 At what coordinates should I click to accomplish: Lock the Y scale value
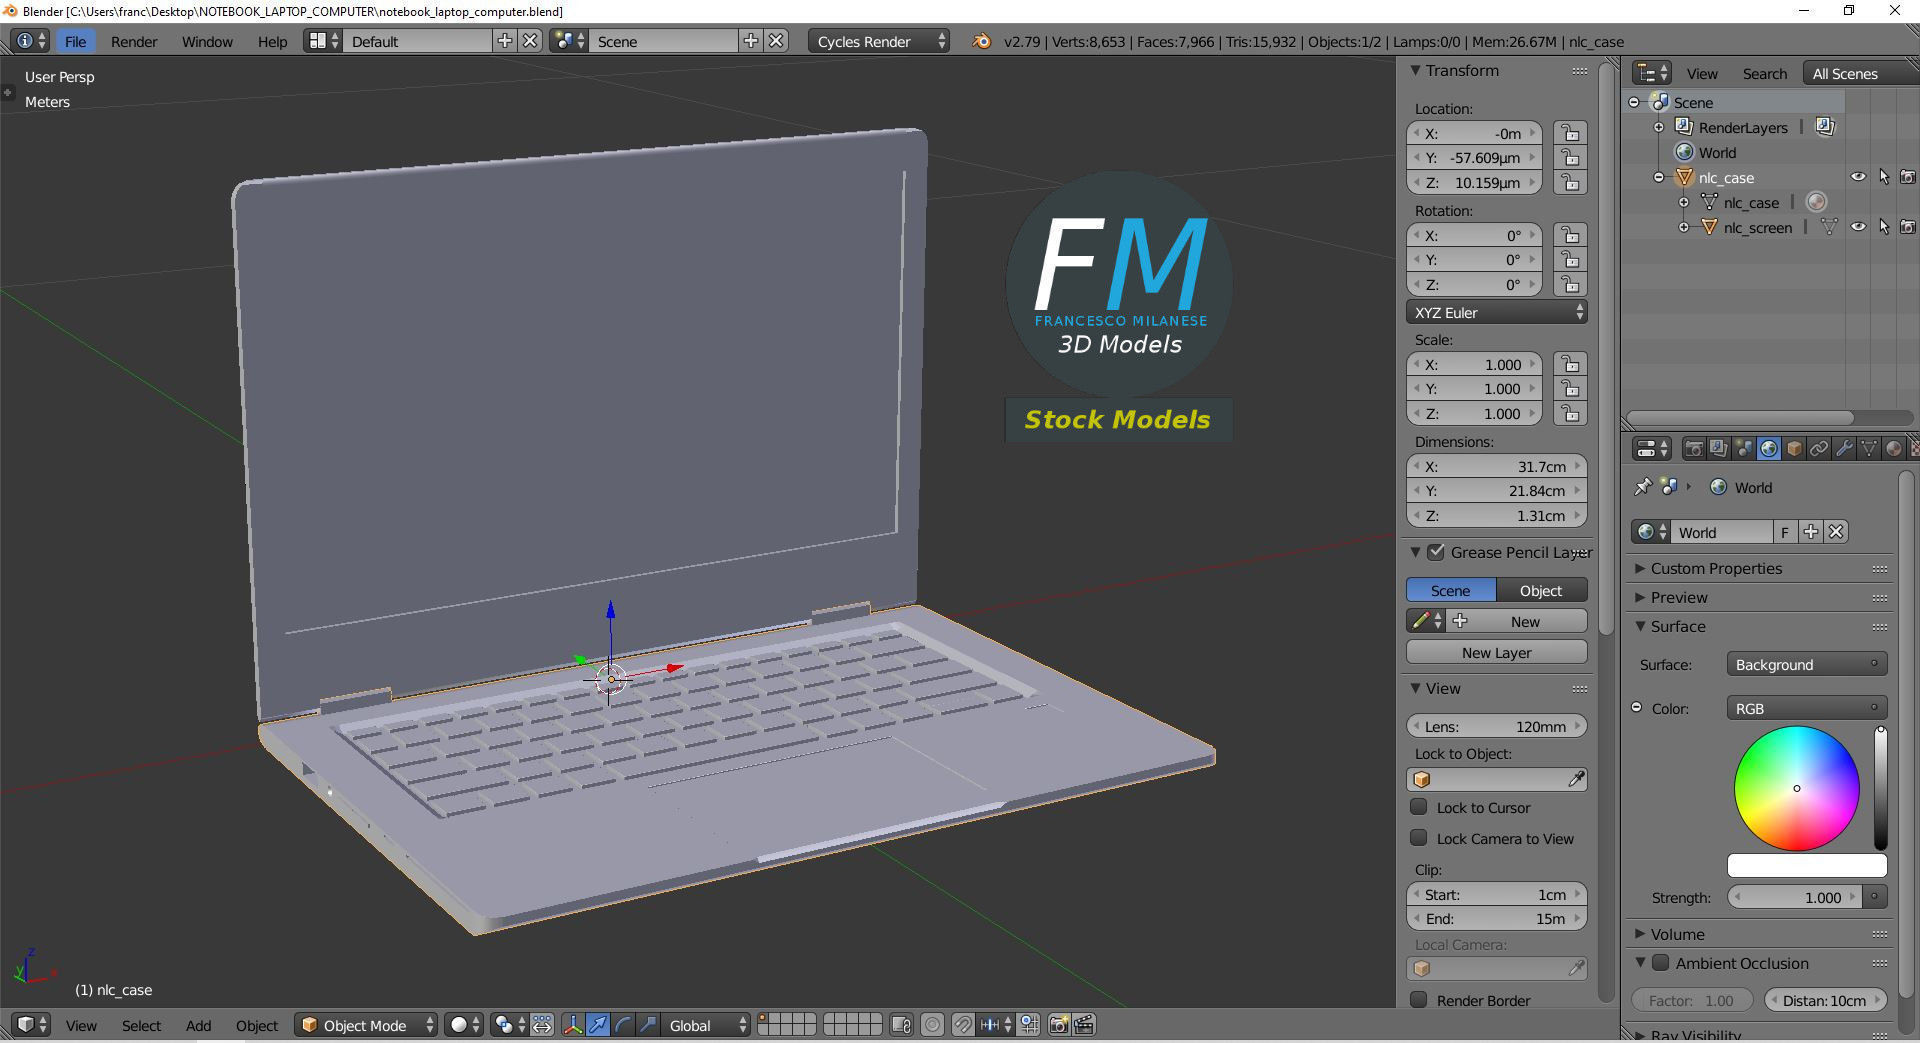pos(1571,389)
